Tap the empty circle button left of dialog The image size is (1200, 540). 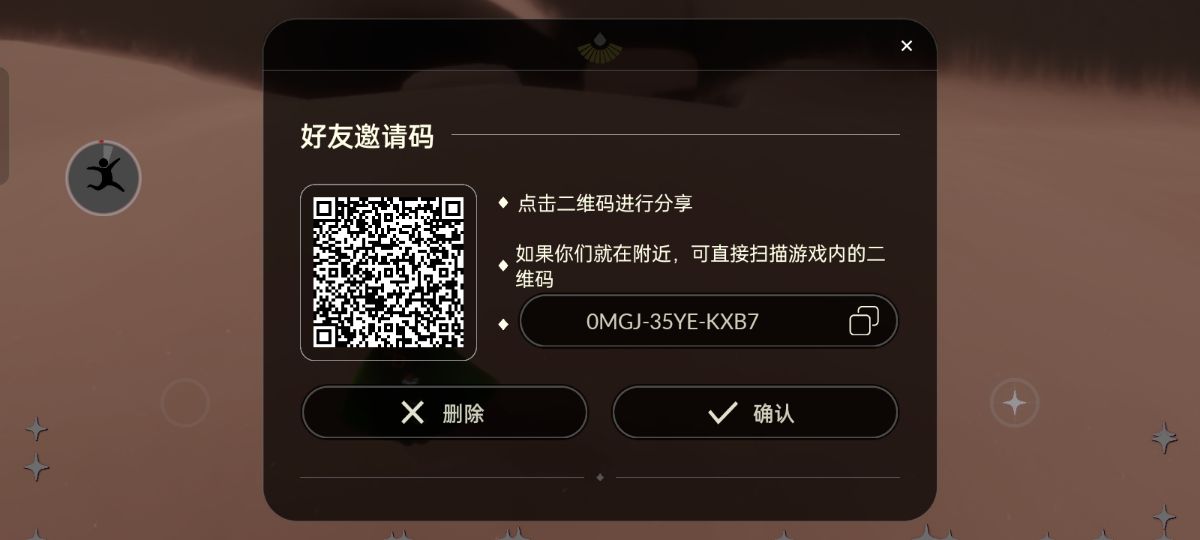185,403
